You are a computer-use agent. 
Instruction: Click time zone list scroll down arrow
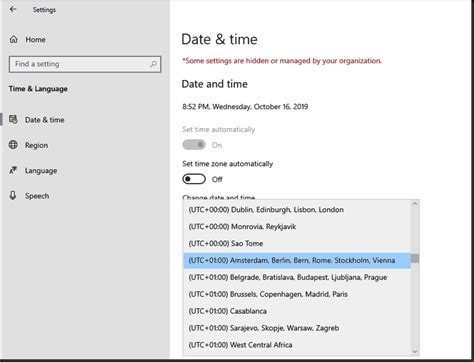click(415, 351)
